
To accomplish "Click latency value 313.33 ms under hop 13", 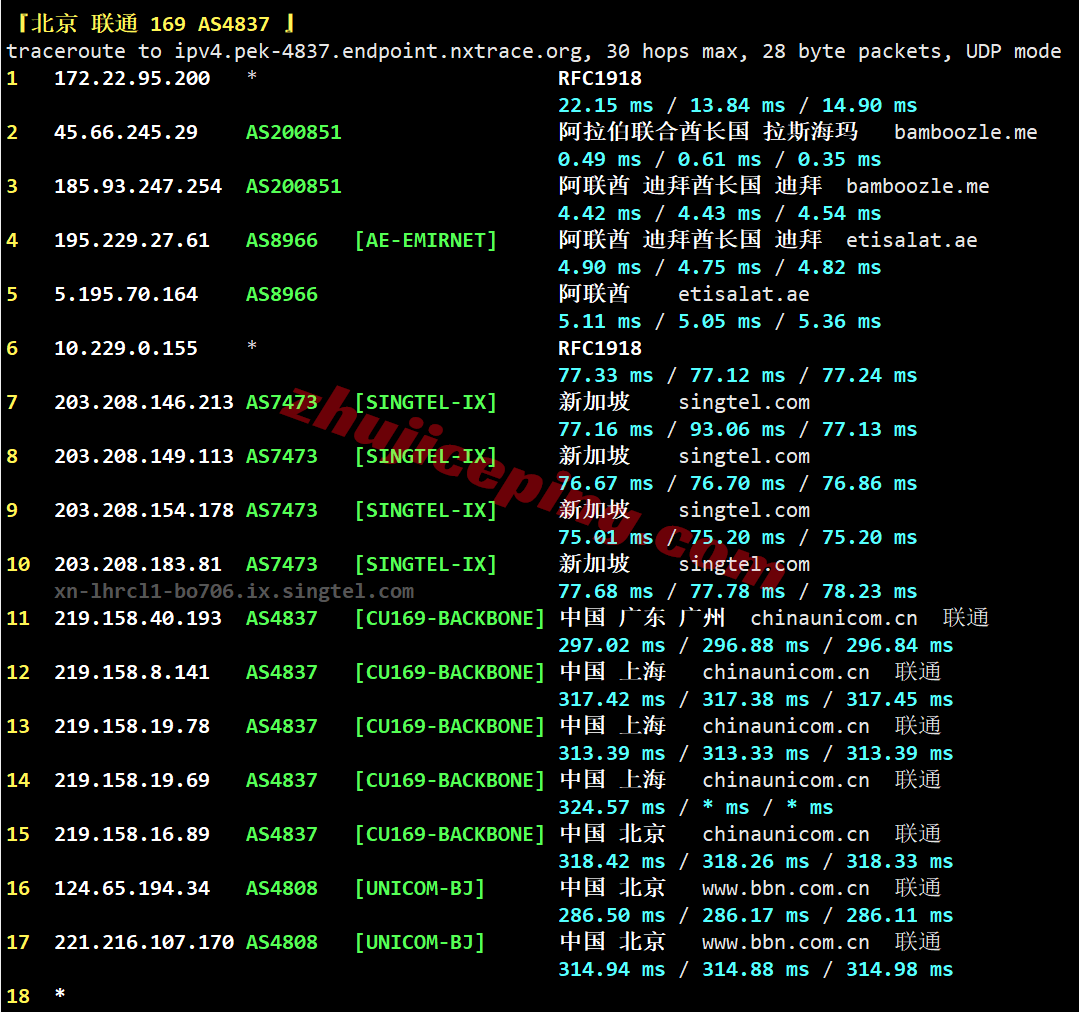I will click(x=756, y=753).
